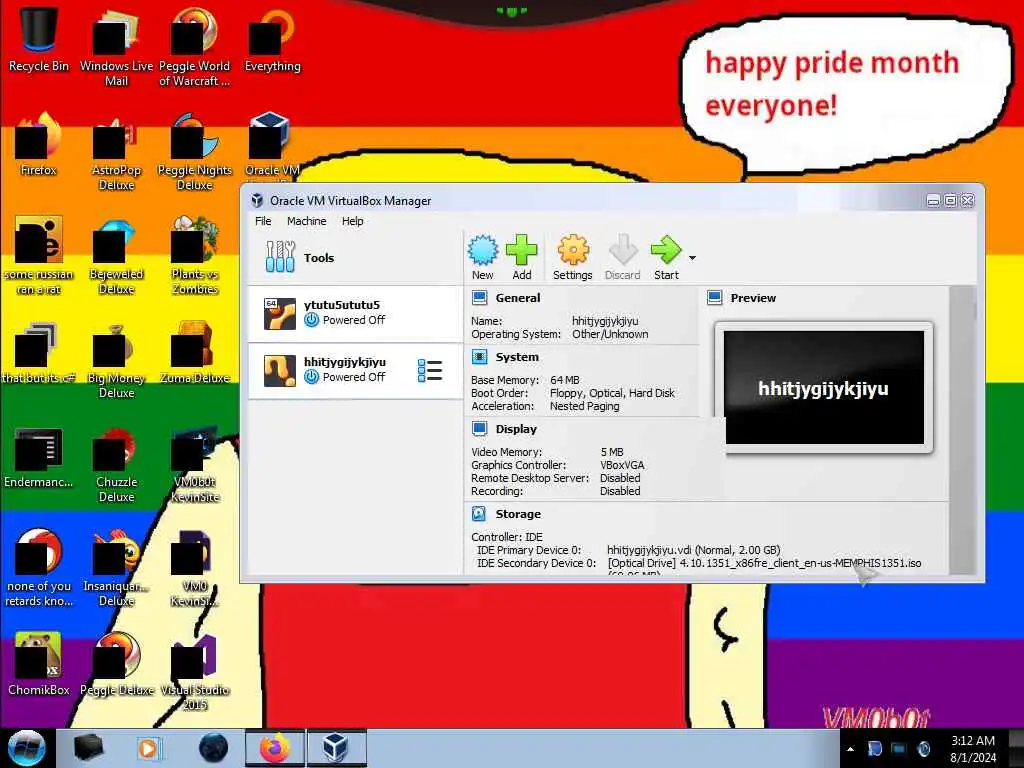Click Firefox in the taskbar
This screenshot has width=1024, height=768.
tap(275, 748)
